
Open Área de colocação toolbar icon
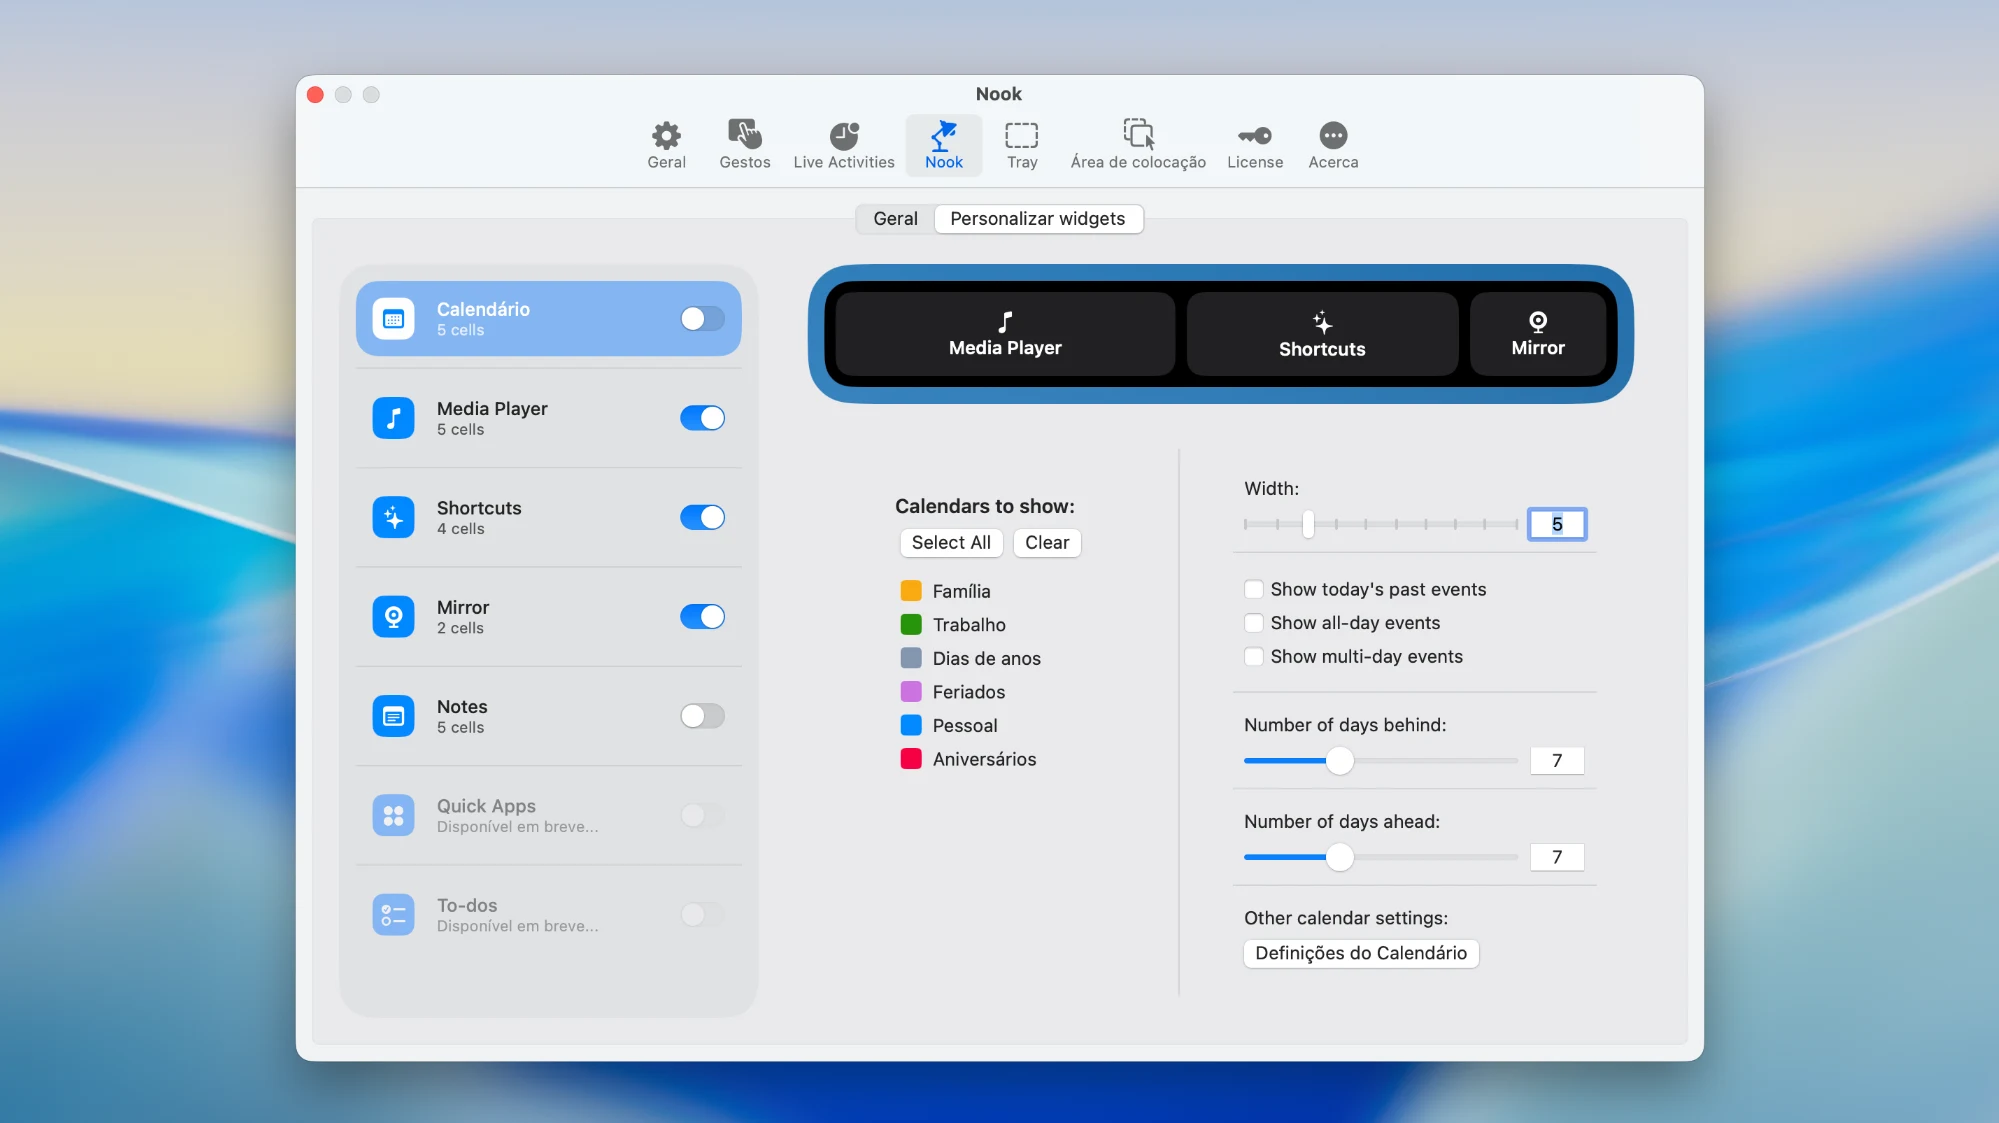(1137, 135)
